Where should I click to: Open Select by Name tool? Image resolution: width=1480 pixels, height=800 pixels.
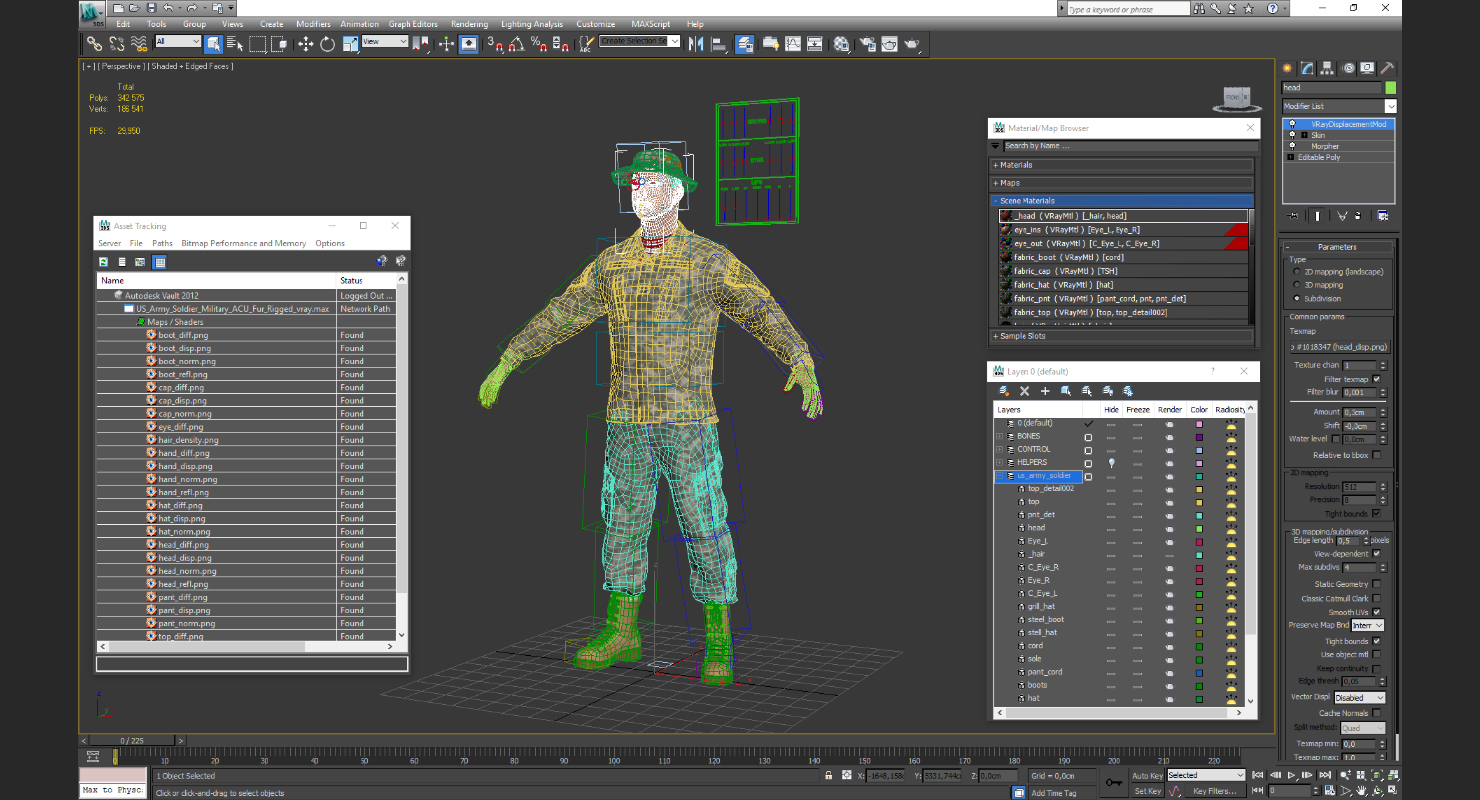235,44
